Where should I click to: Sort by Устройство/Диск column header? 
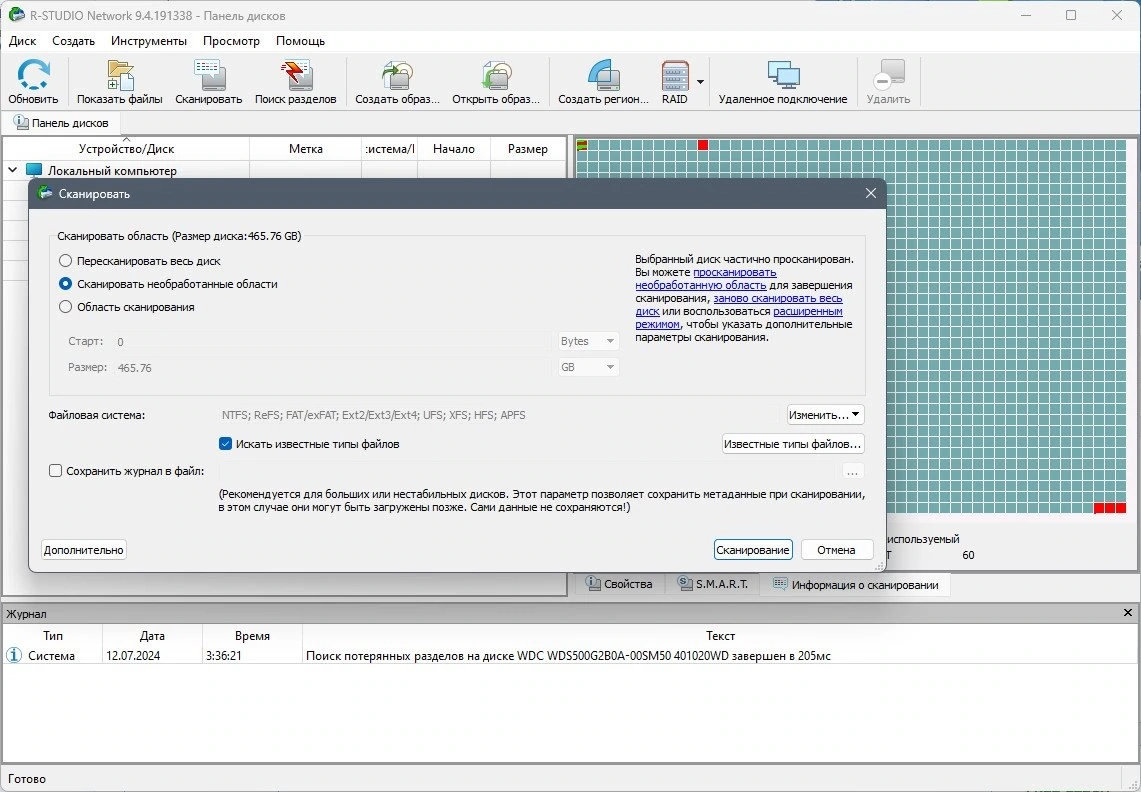tap(127, 148)
